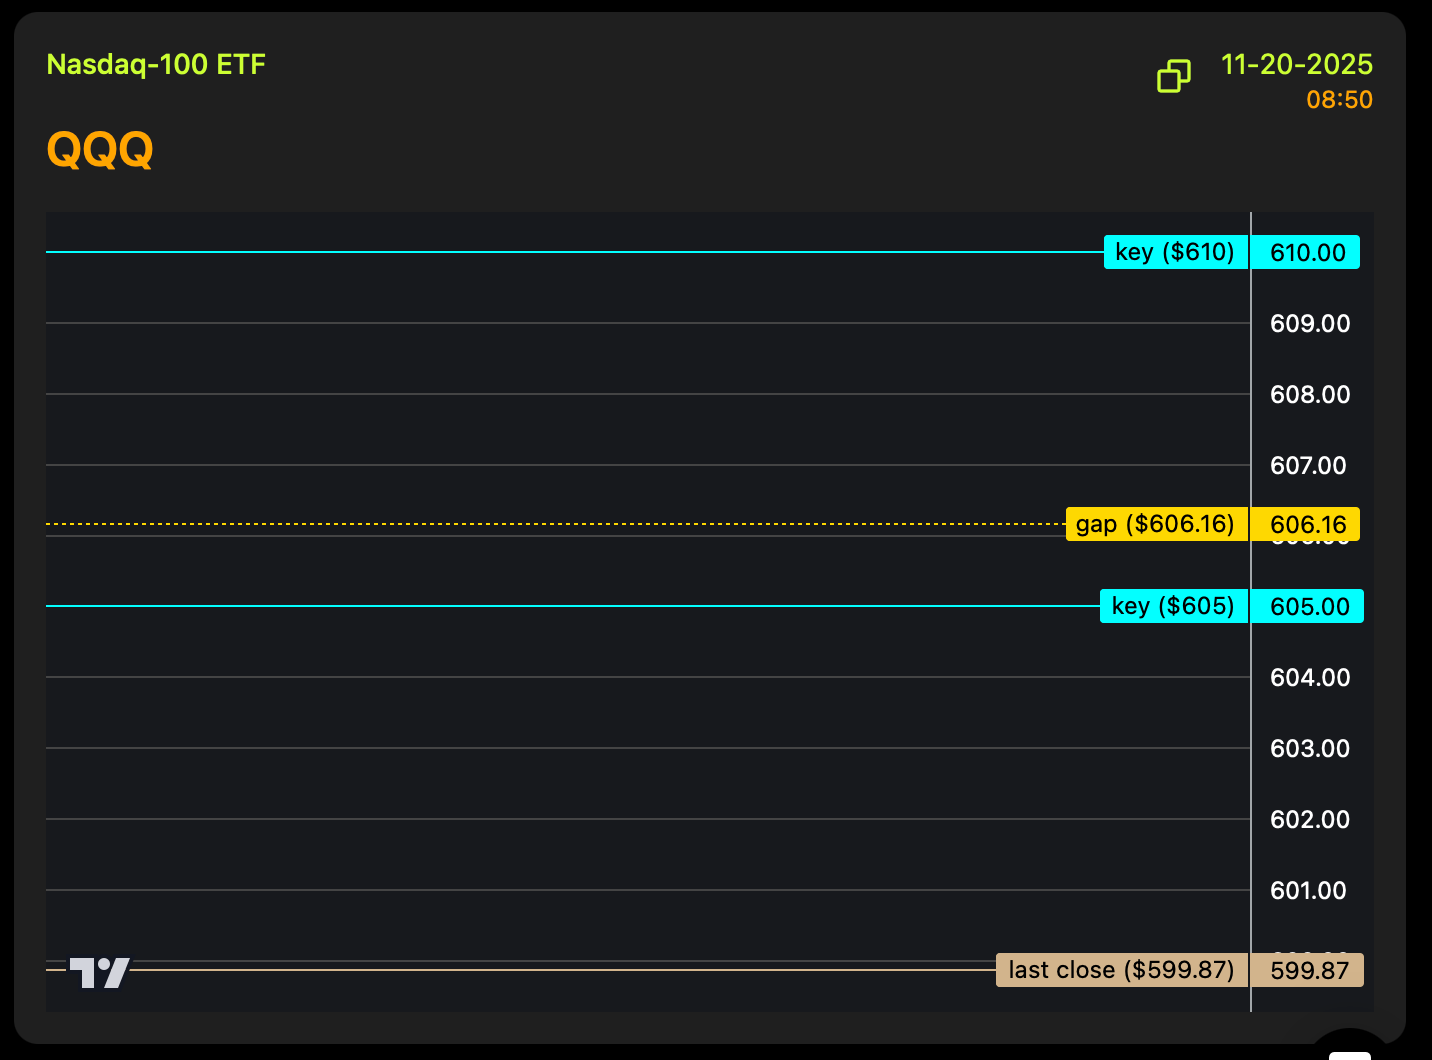1432x1060 pixels.
Task: Click the tan 599.87 price tag
Action: 1308,971
